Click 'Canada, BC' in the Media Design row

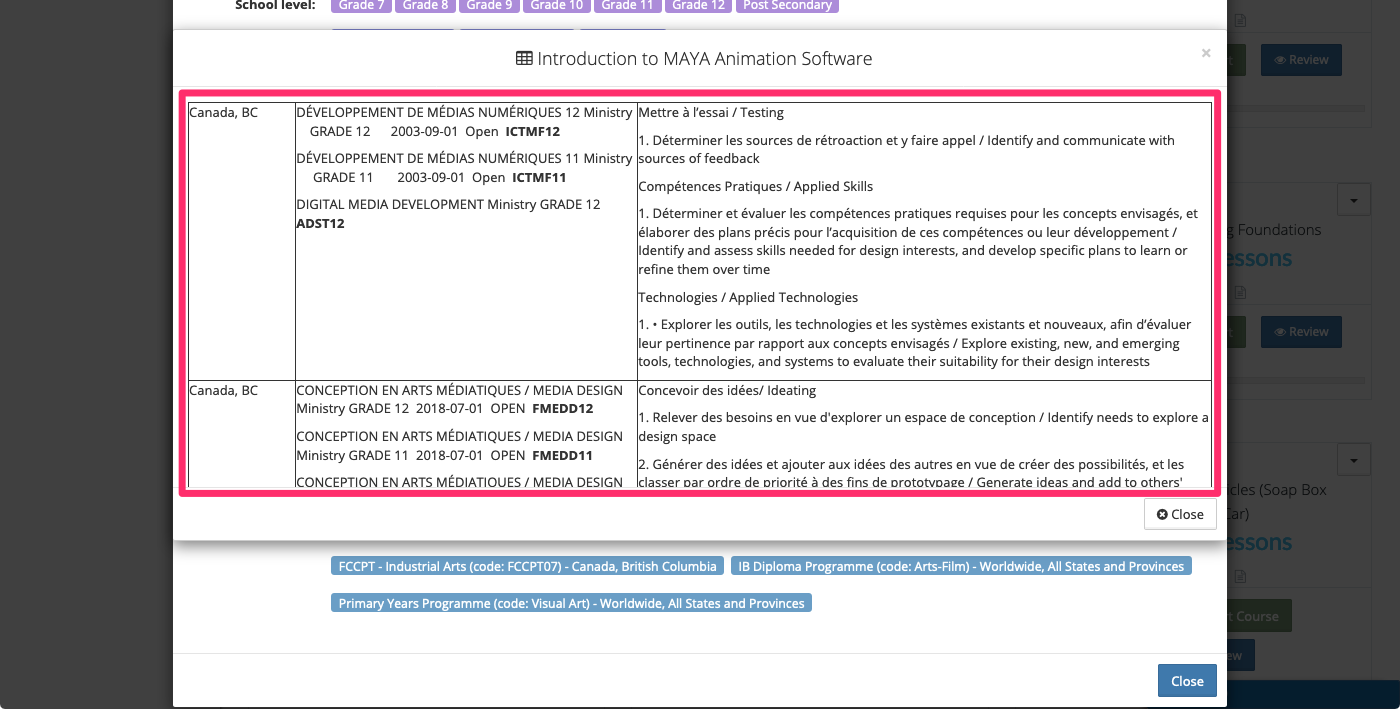tap(223, 390)
